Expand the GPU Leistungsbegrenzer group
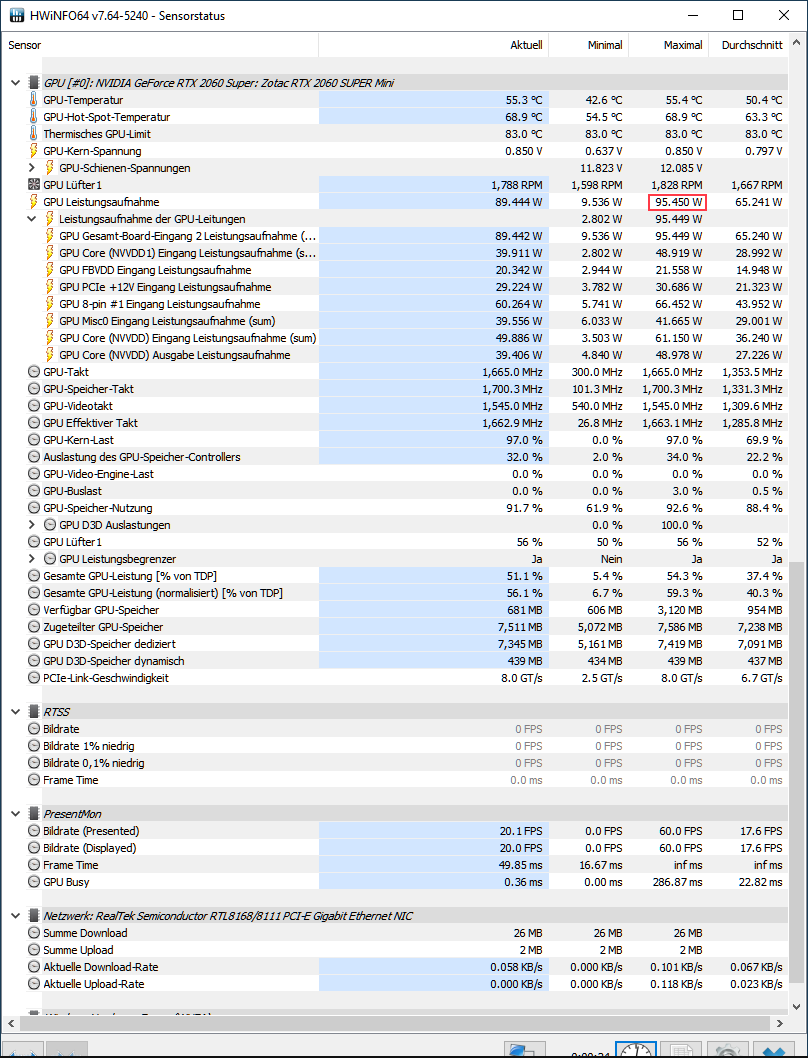This screenshot has width=808, height=1058. tap(32, 559)
